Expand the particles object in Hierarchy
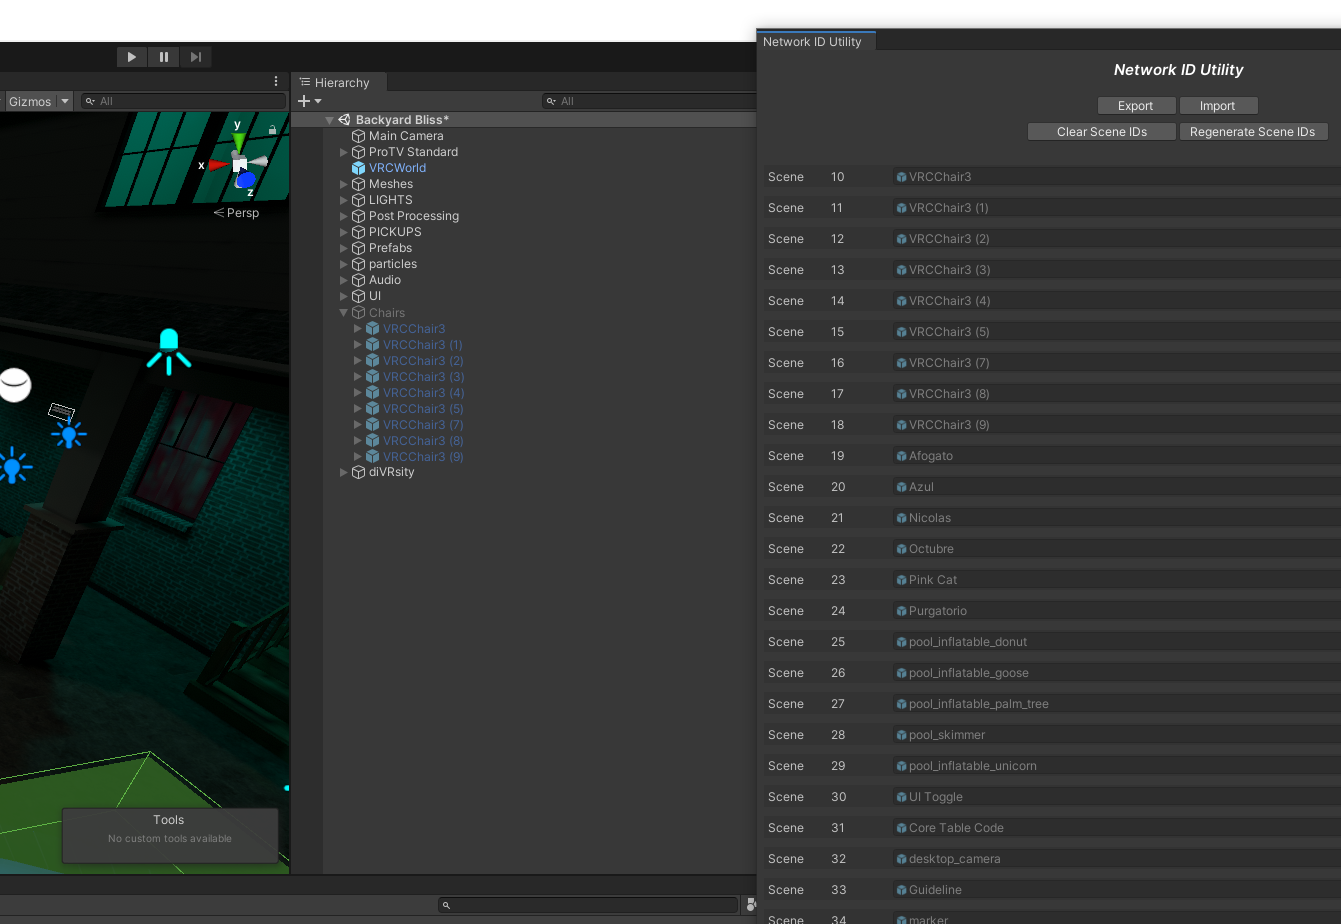The image size is (1341, 924). click(x=344, y=264)
